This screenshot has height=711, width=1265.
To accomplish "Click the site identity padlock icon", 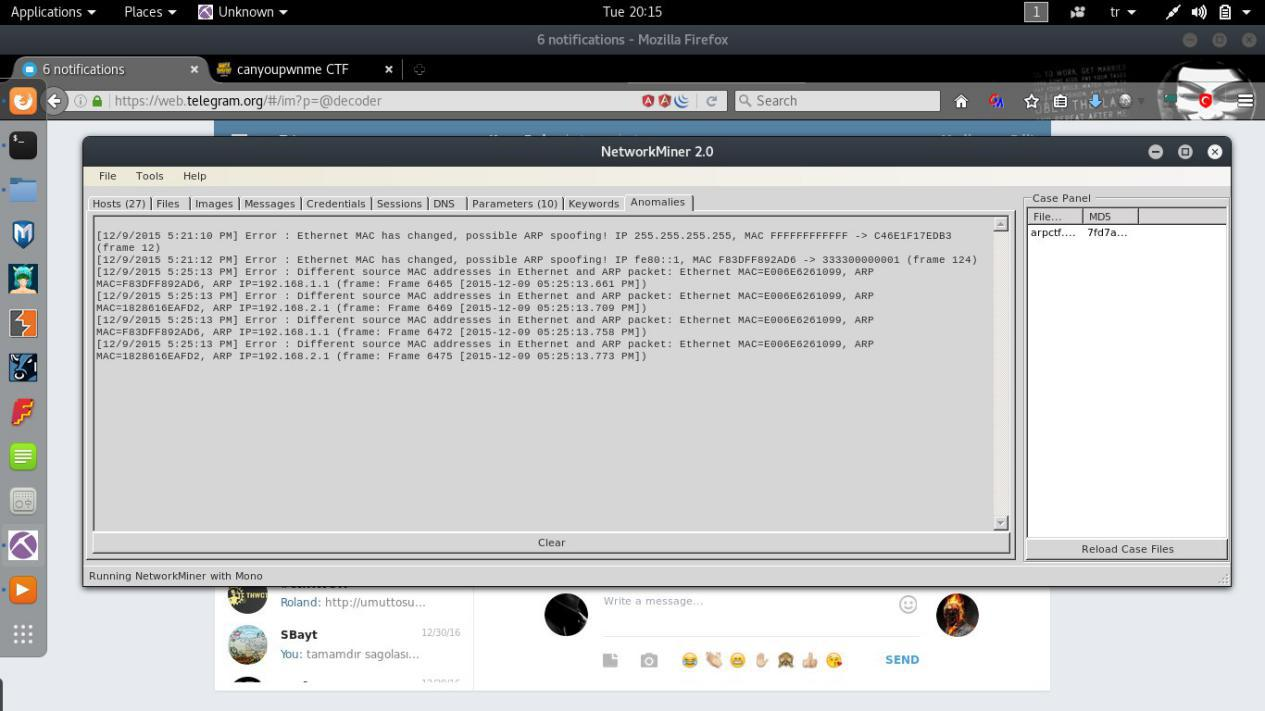I will [x=97, y=101].
